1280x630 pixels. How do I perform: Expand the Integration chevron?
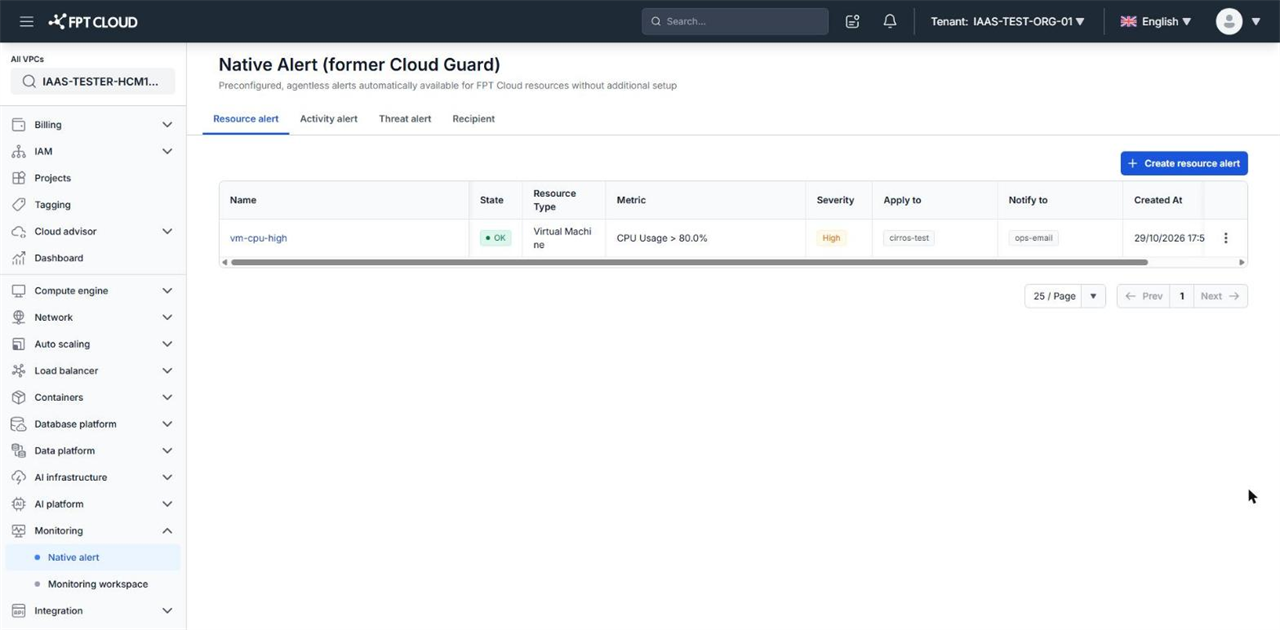tap(167, 611)
